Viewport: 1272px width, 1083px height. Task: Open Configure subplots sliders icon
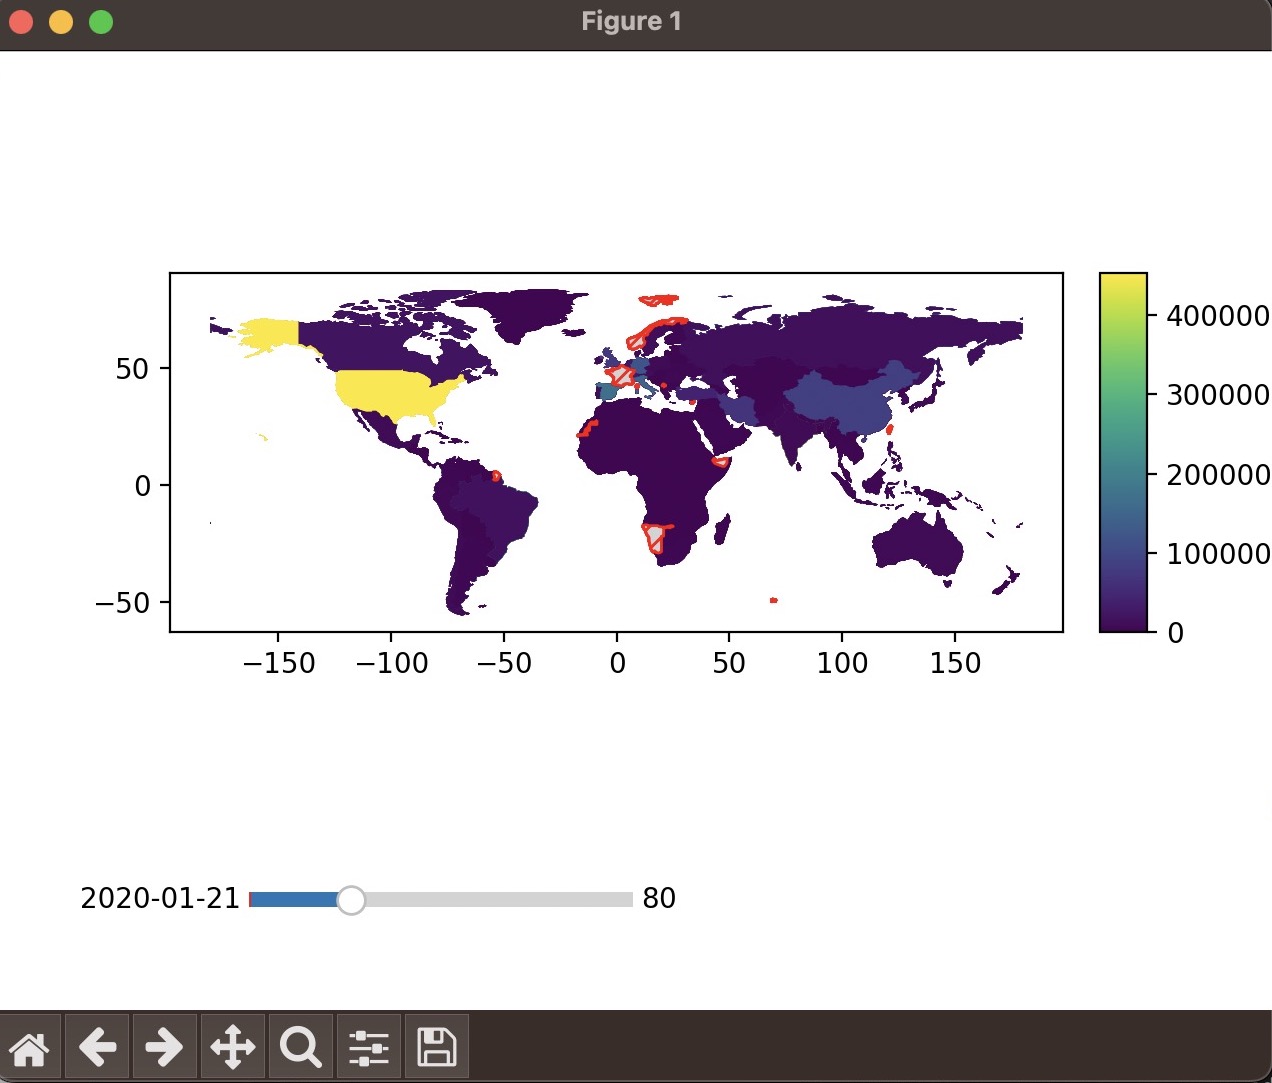pos(368,1047)
